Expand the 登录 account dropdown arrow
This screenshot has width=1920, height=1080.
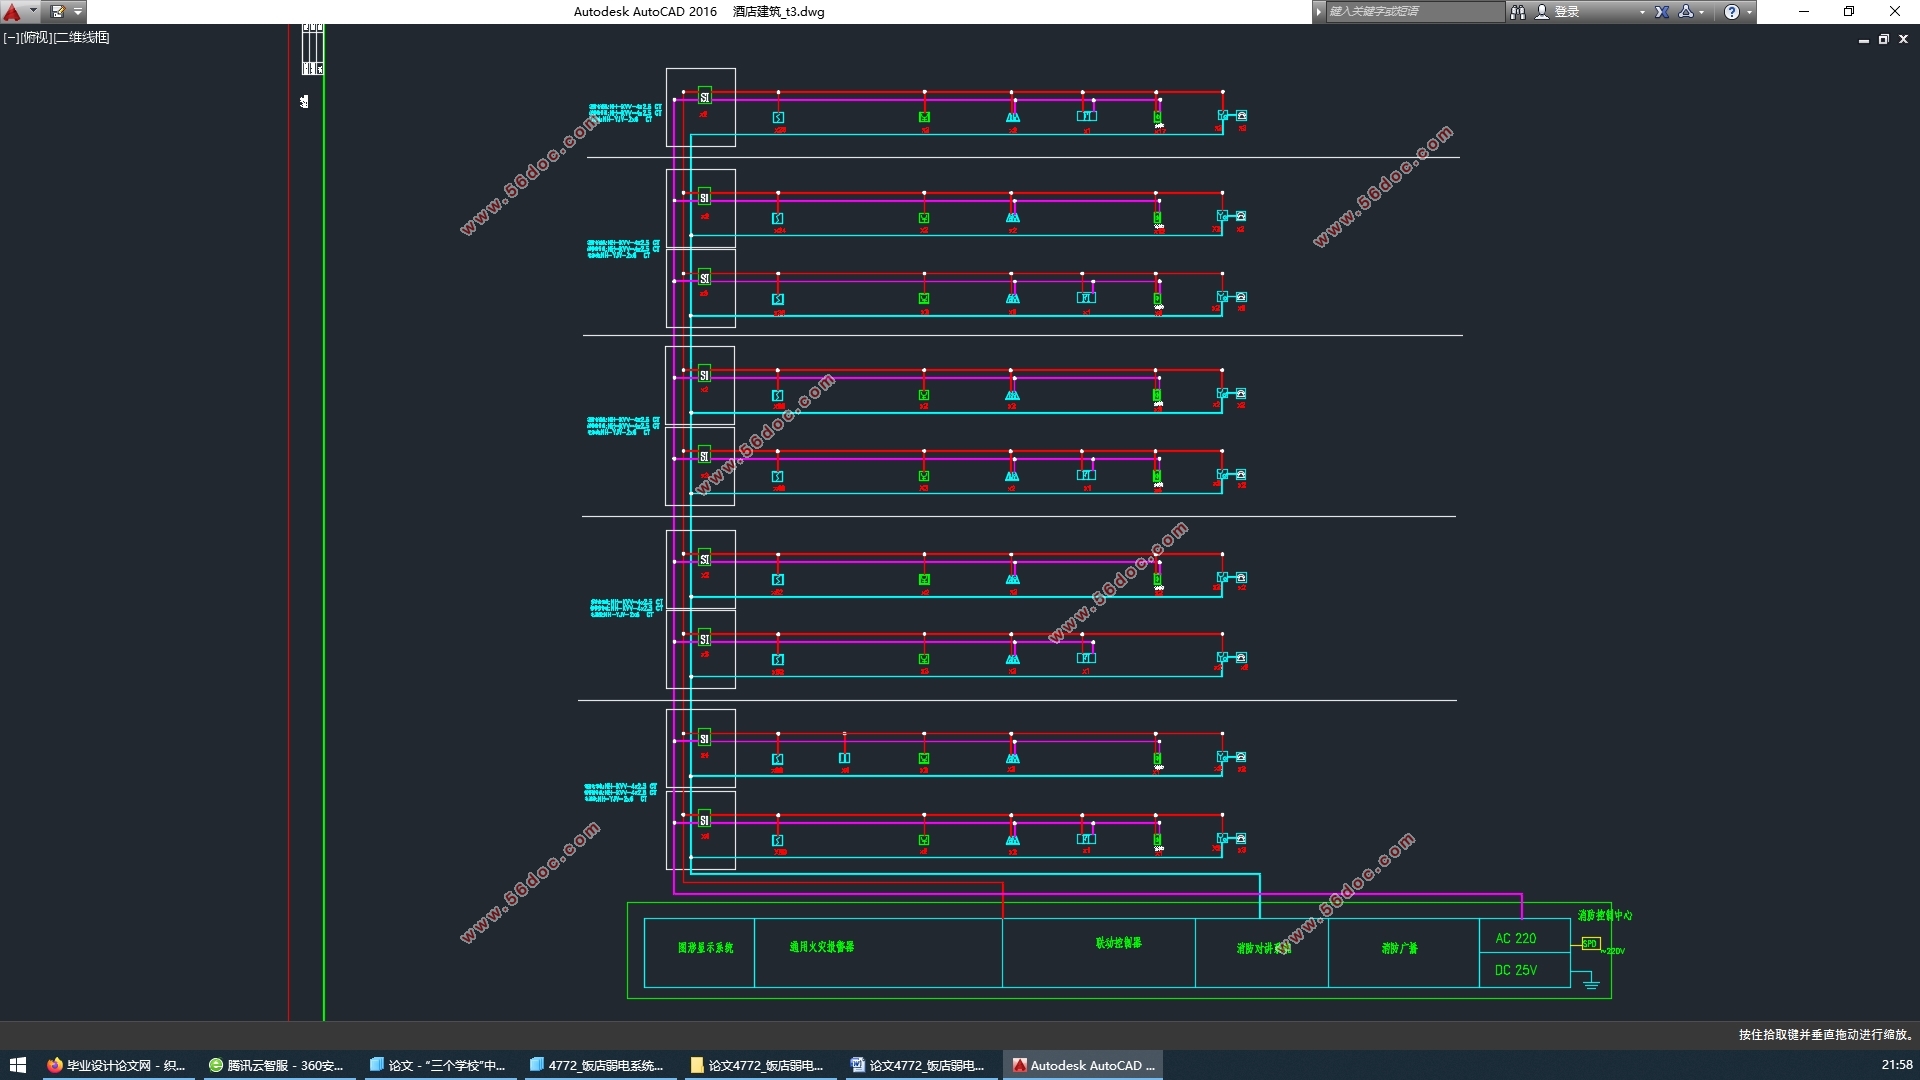coord(1642,12)
